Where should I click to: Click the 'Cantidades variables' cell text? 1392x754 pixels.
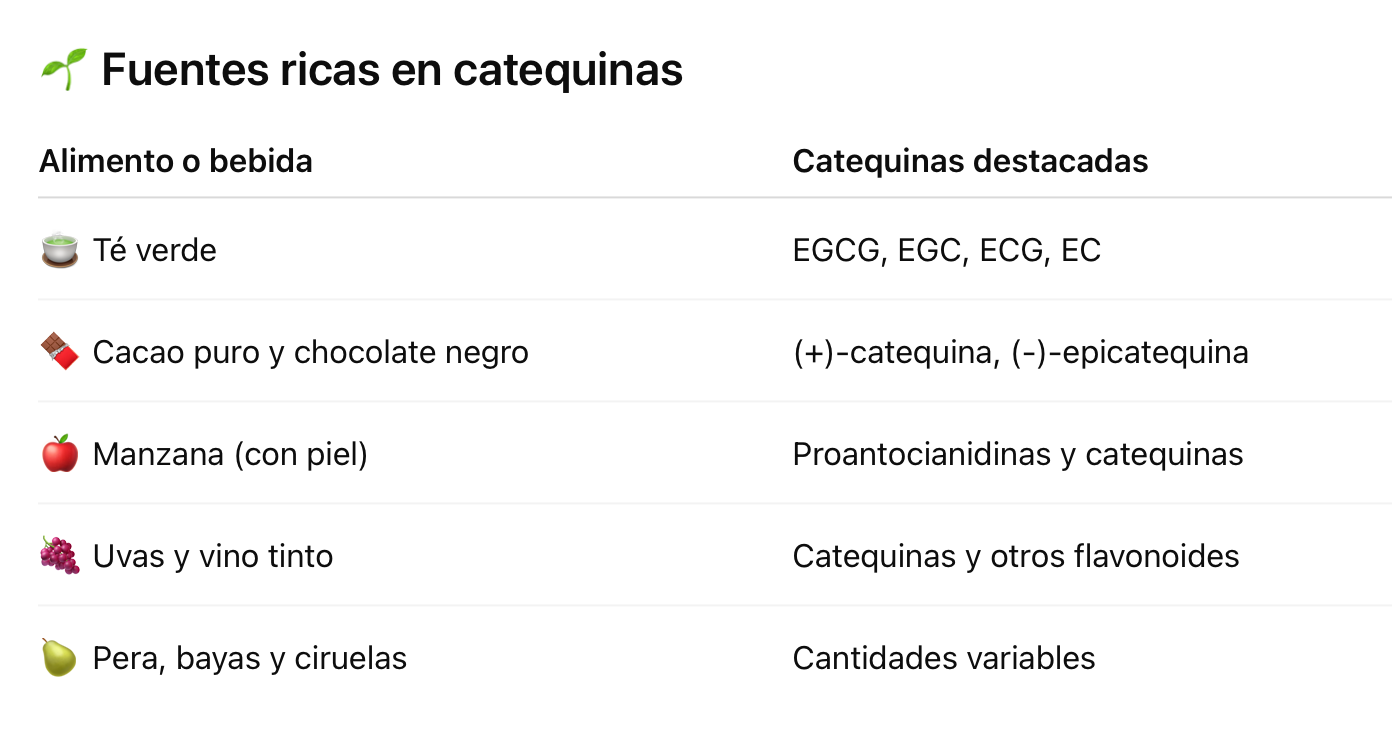coord(943,658)
